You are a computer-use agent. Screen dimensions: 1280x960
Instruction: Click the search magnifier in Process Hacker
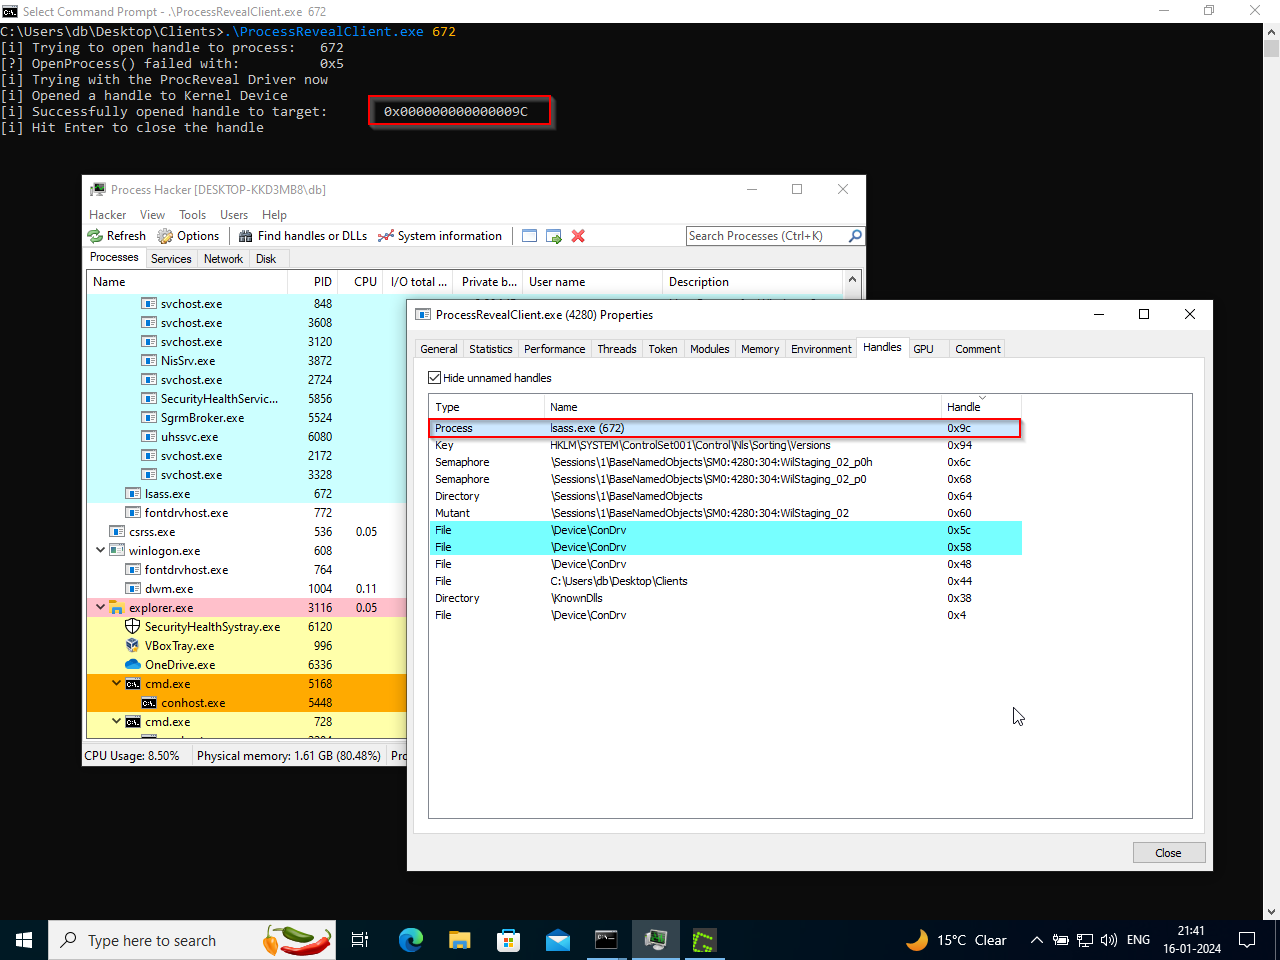point(855,236)
